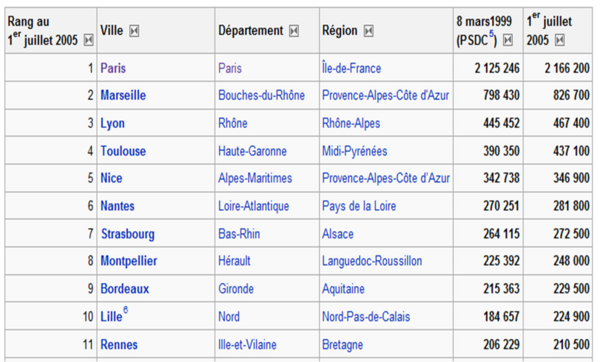This screenshot has height=362, width=600.
Task: Sort table by Département column icon
Action: point(294,31)
